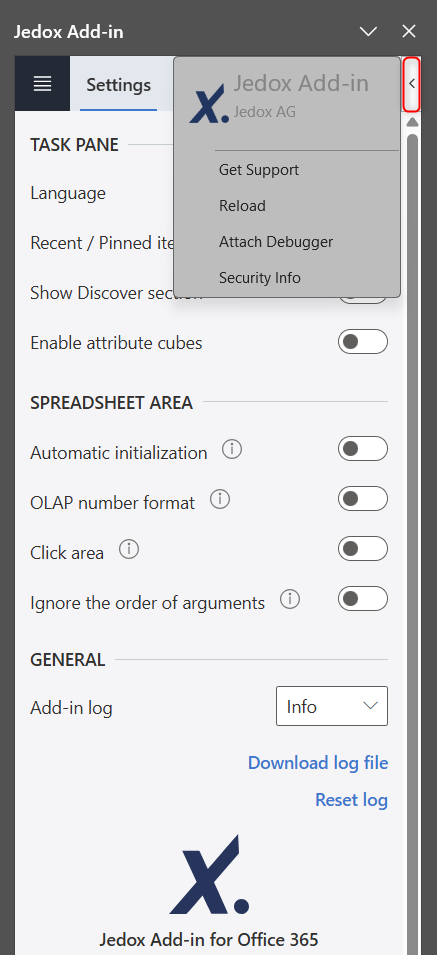The image size is (437, 955).
Task: Click the Reset log link
Action: pyautogui.click(x=351, y=799)
